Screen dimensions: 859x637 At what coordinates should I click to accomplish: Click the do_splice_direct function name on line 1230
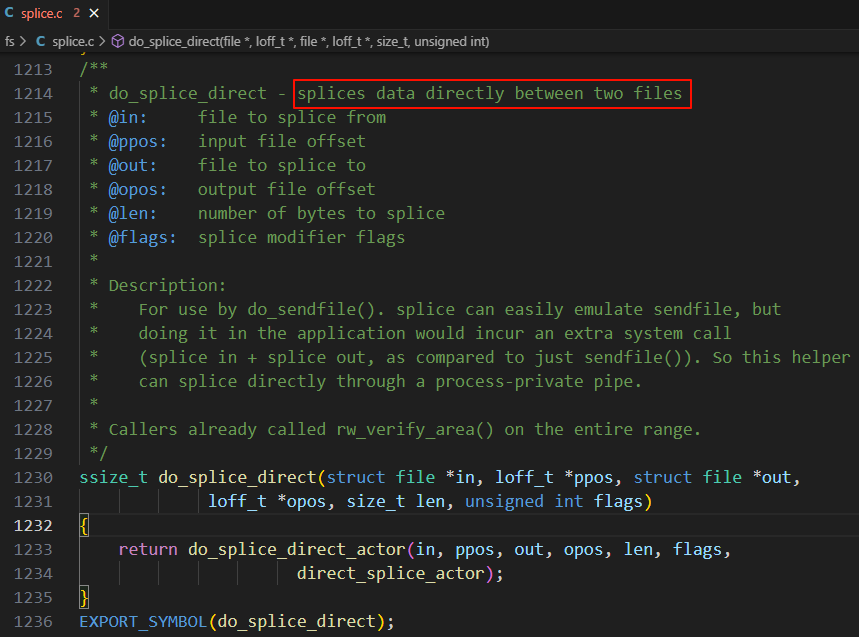pyautogui.click(x=237, y=478)
